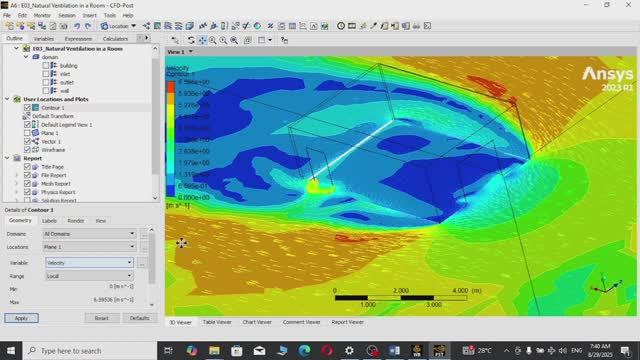Insert a Color Map from the toolbar
The image size is (640, 360).
point(258,26)
